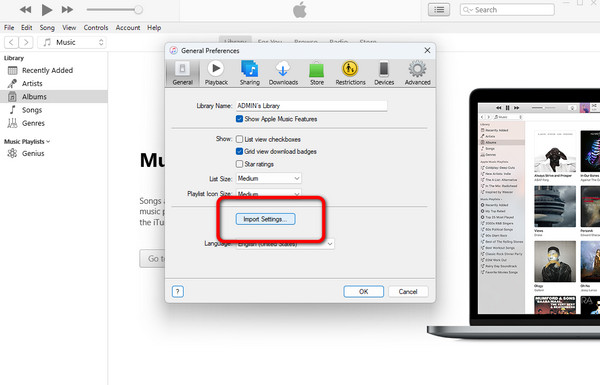The width and height of the screenshot is (600, 385).
Task: Enable Star ratings checkbox
Action: (240, 164)
